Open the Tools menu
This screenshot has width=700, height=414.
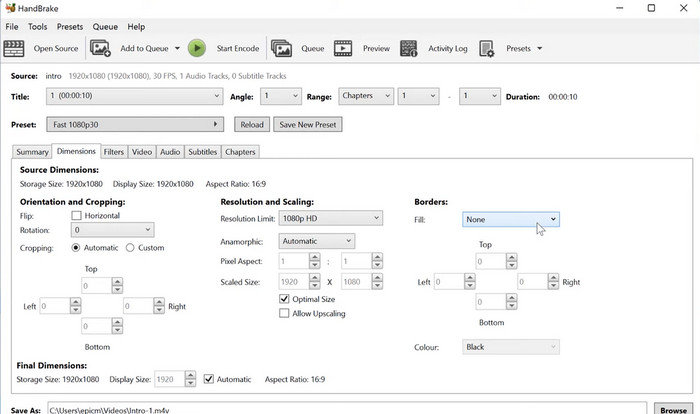[38, 27]
